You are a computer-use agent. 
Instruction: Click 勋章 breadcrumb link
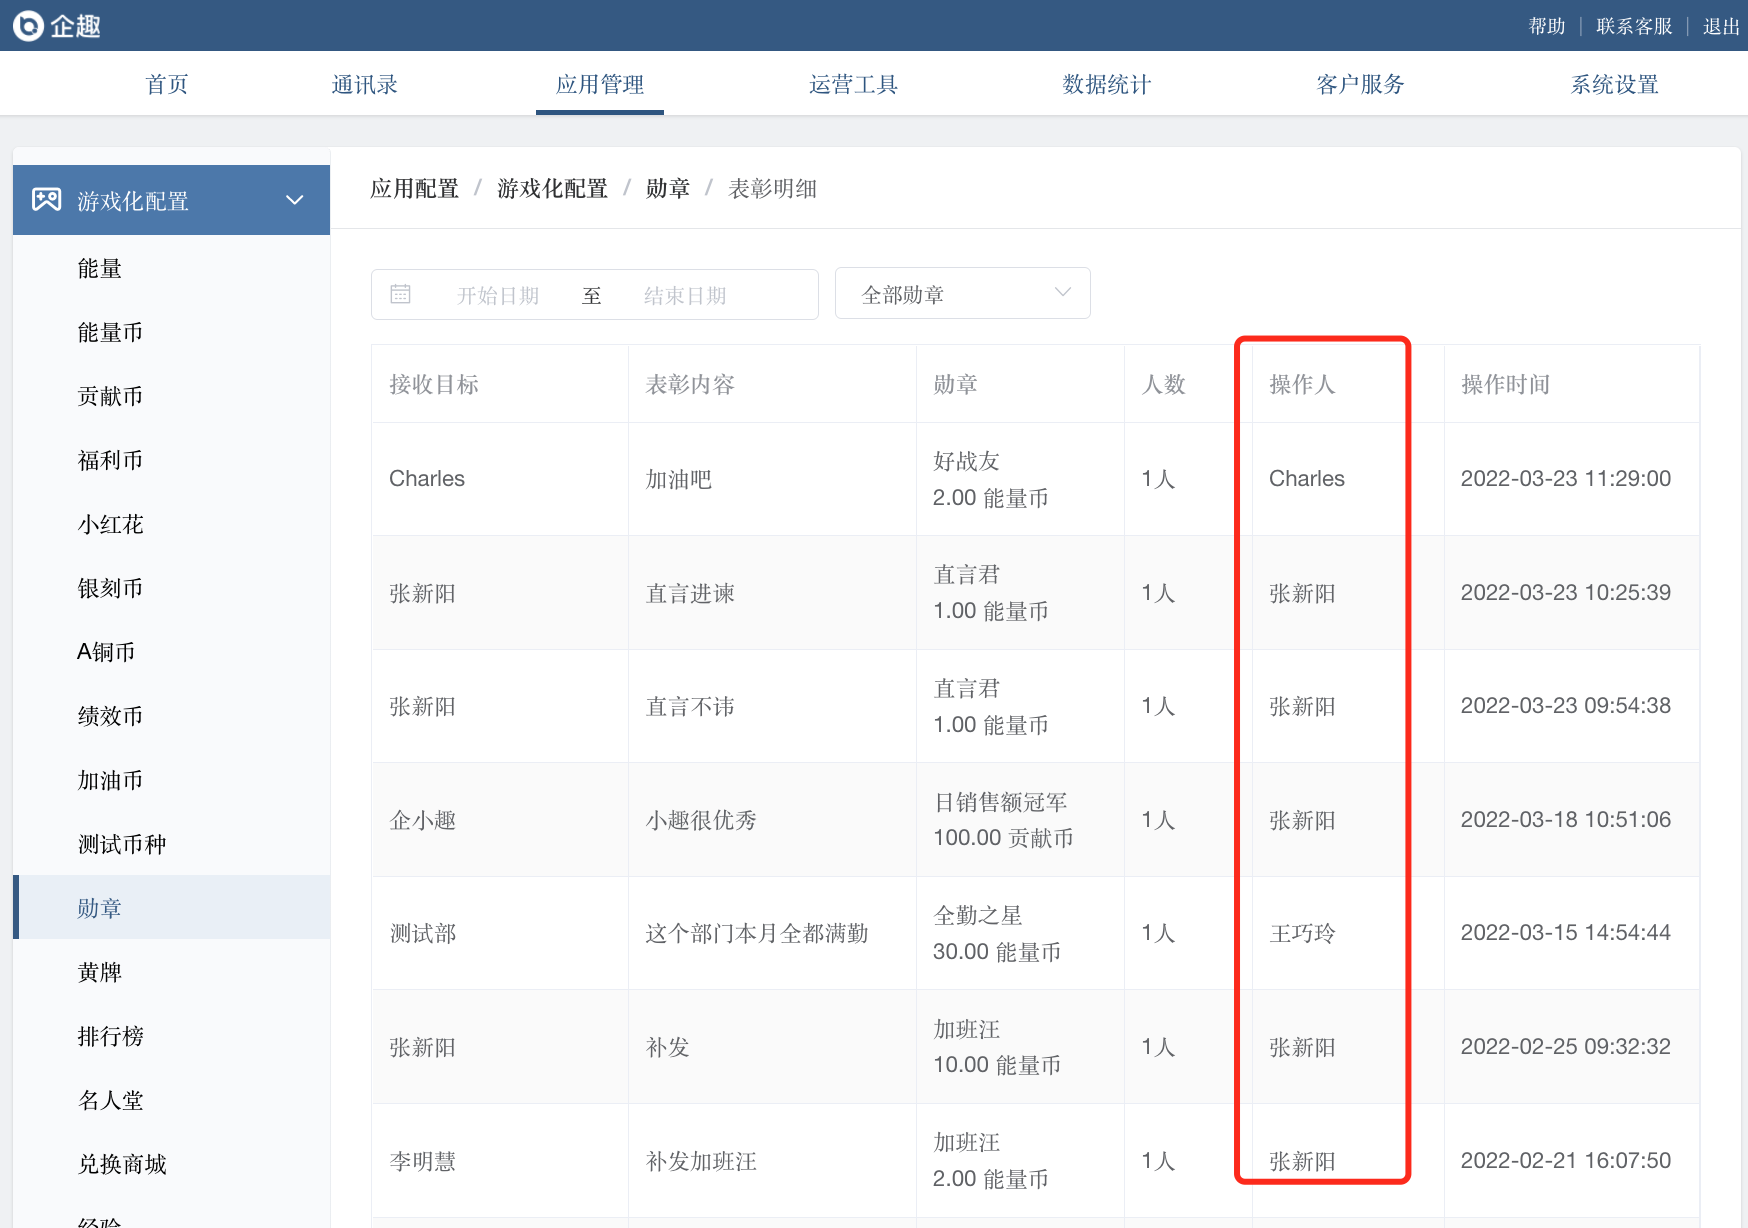click(x=668, y=188)
